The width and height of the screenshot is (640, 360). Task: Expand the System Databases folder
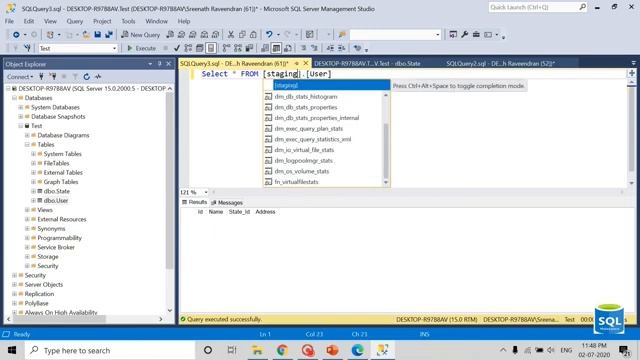point(21,107)
